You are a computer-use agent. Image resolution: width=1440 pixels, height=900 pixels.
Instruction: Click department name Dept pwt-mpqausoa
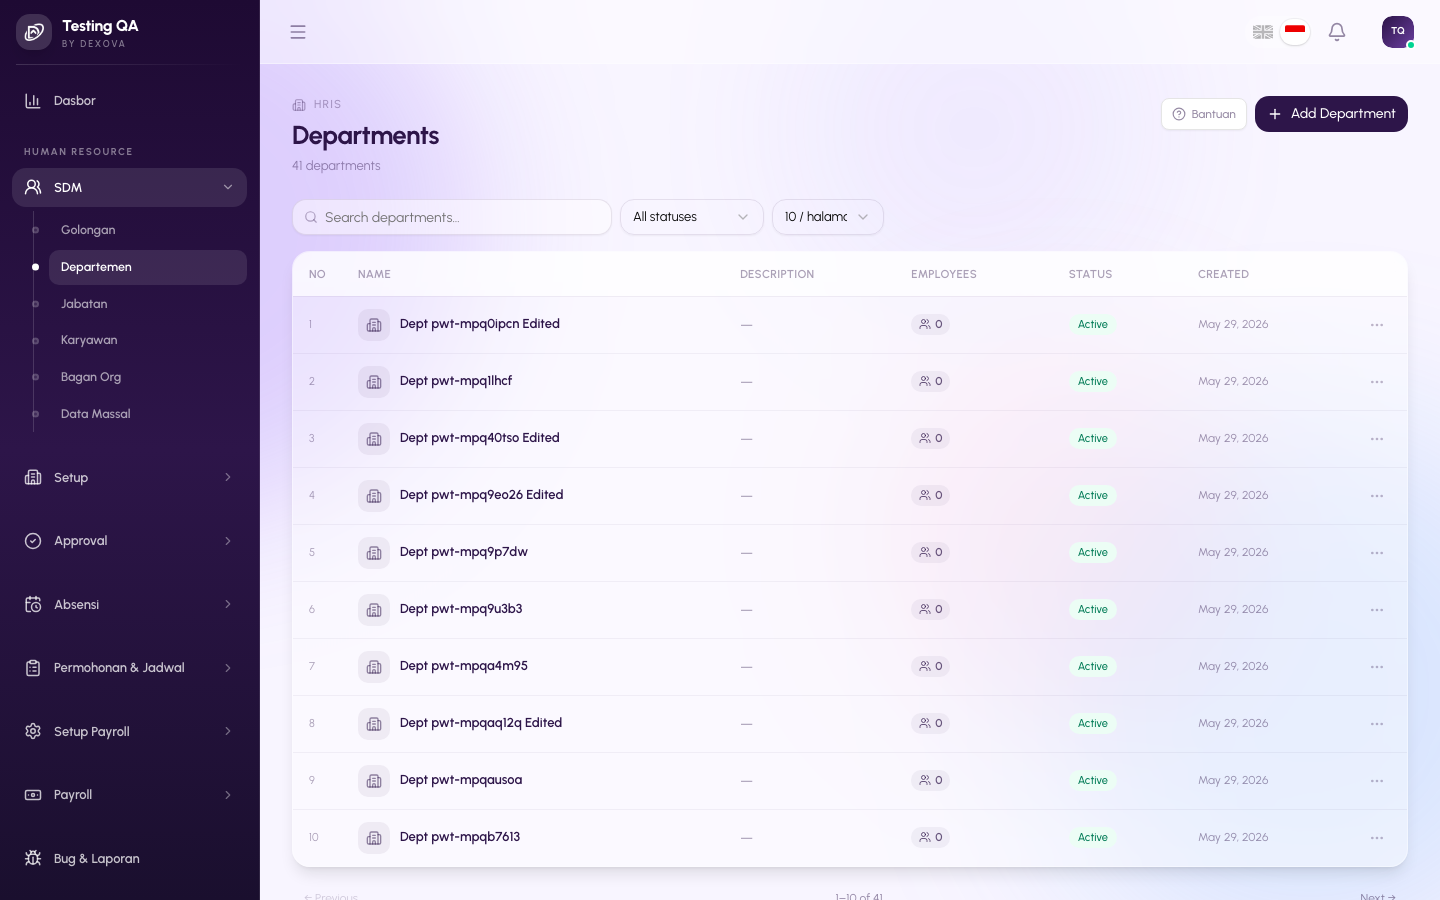[461, 780]
